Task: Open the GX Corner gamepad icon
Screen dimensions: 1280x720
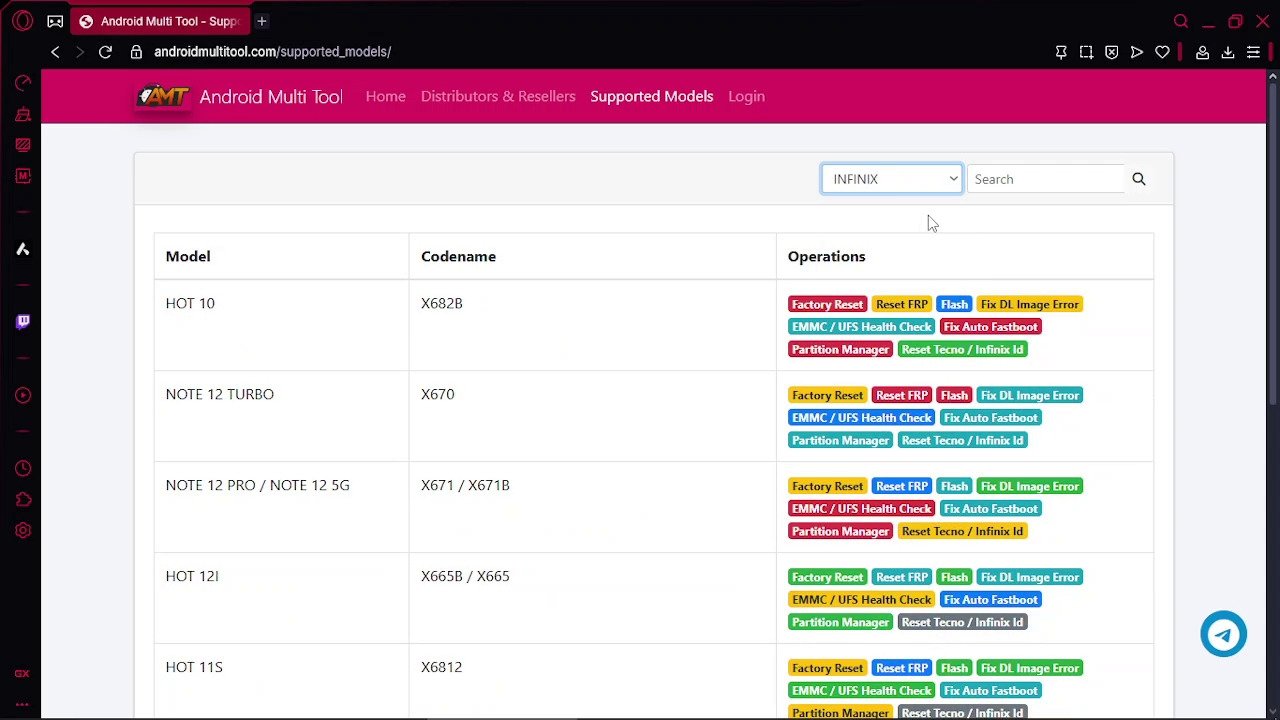Action: 55,21
